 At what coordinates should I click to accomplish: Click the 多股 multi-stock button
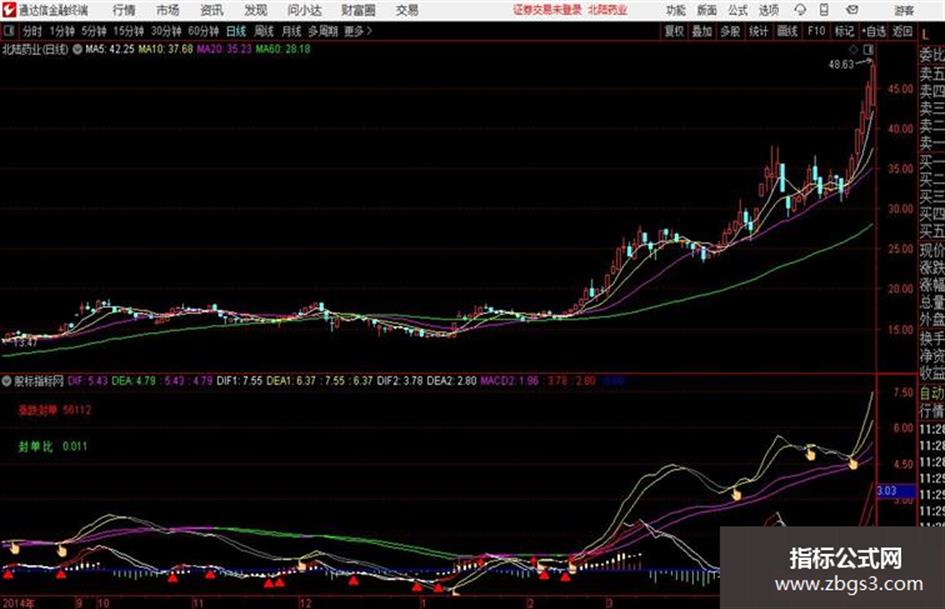tap(730, 31)
